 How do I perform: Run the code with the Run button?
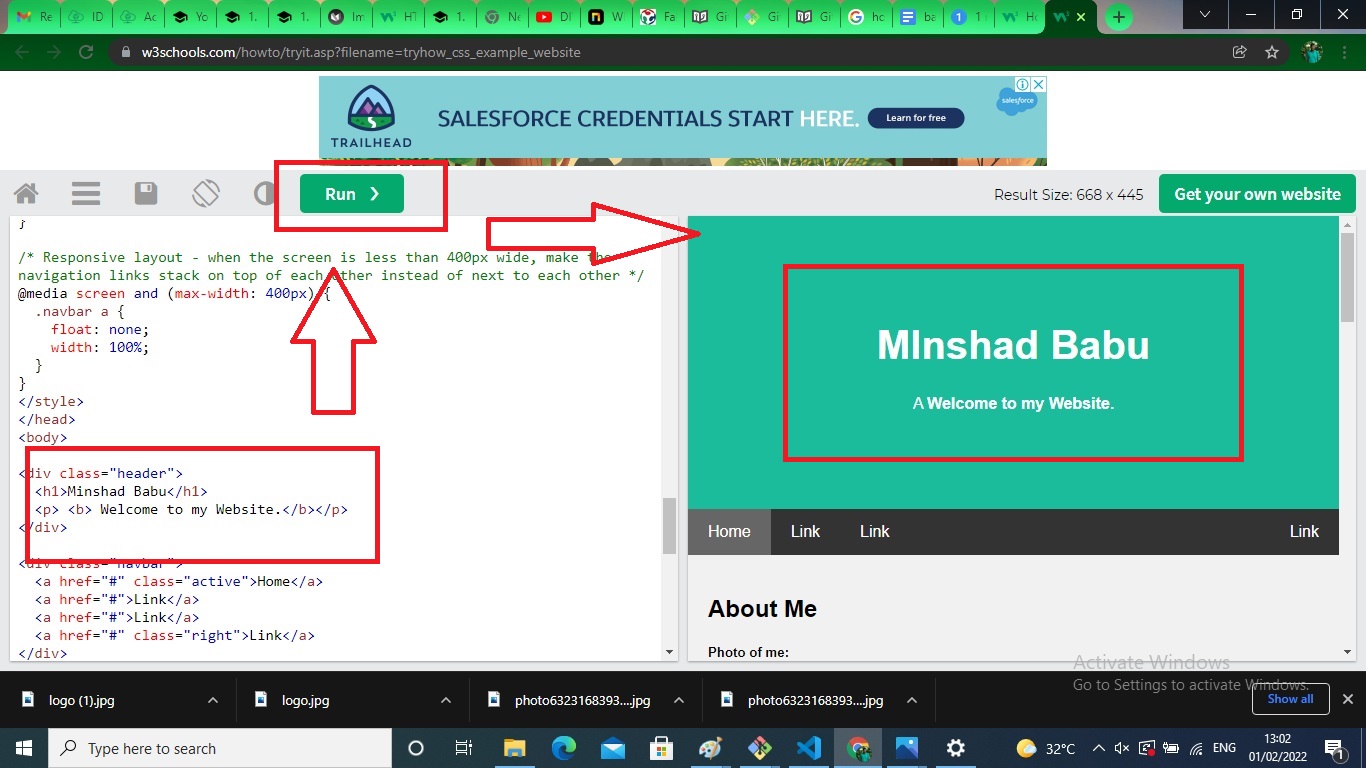pos(350,193)
